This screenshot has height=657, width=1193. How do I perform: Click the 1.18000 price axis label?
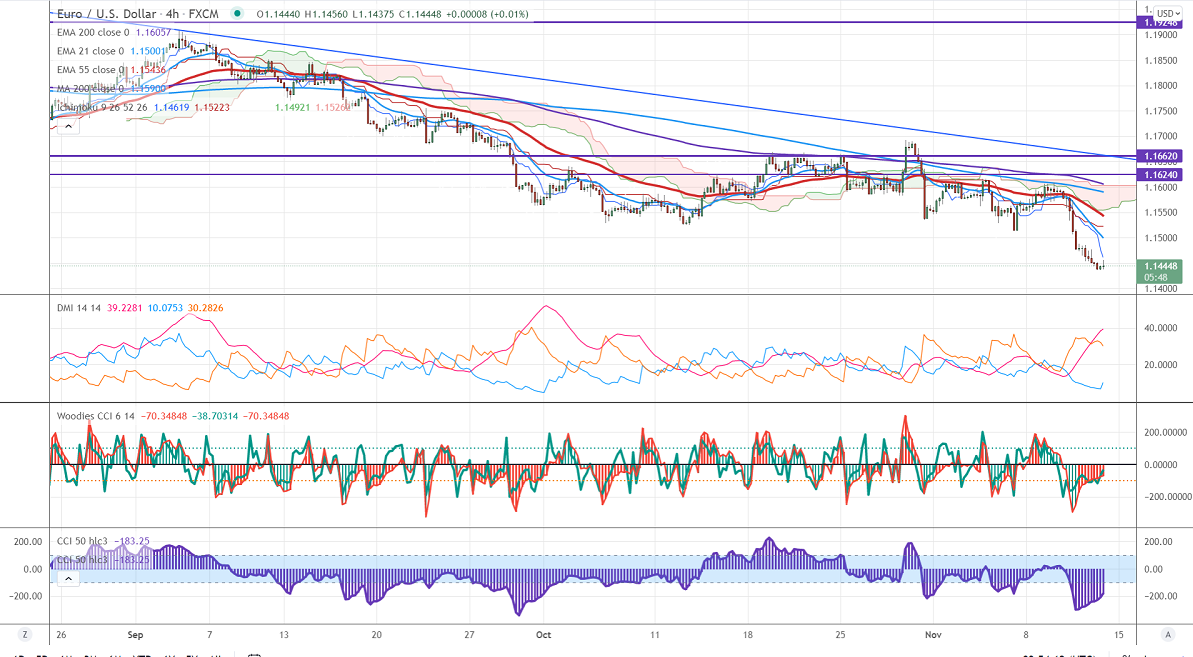click(1160, 86)
